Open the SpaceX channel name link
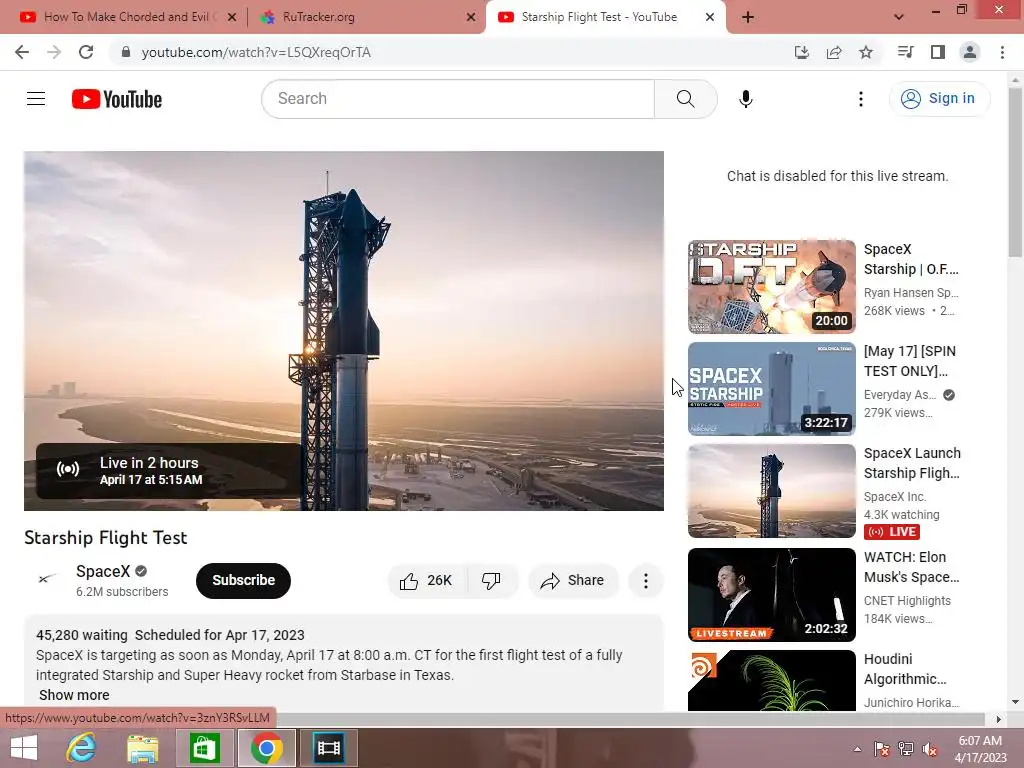1024x768 pixels. pyautogui.click(x=103, y=571)
